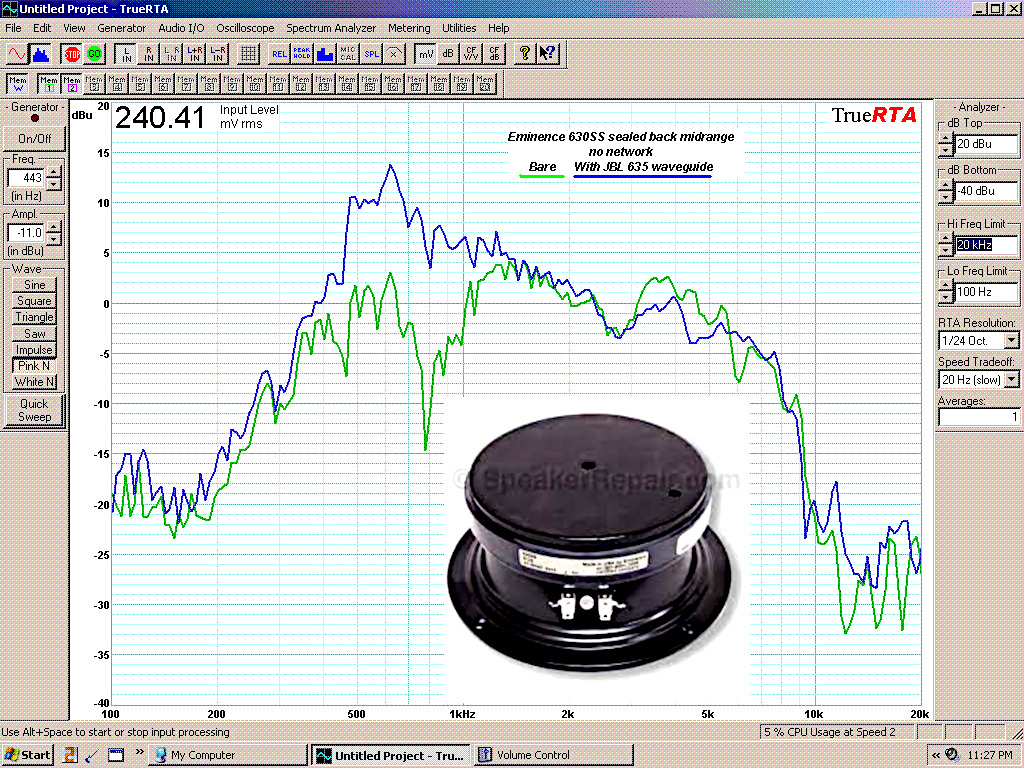The height and width of the screenshot is (768, 1024).
Task: Click the blue bar-display mode icon
Action: point(325,54)
